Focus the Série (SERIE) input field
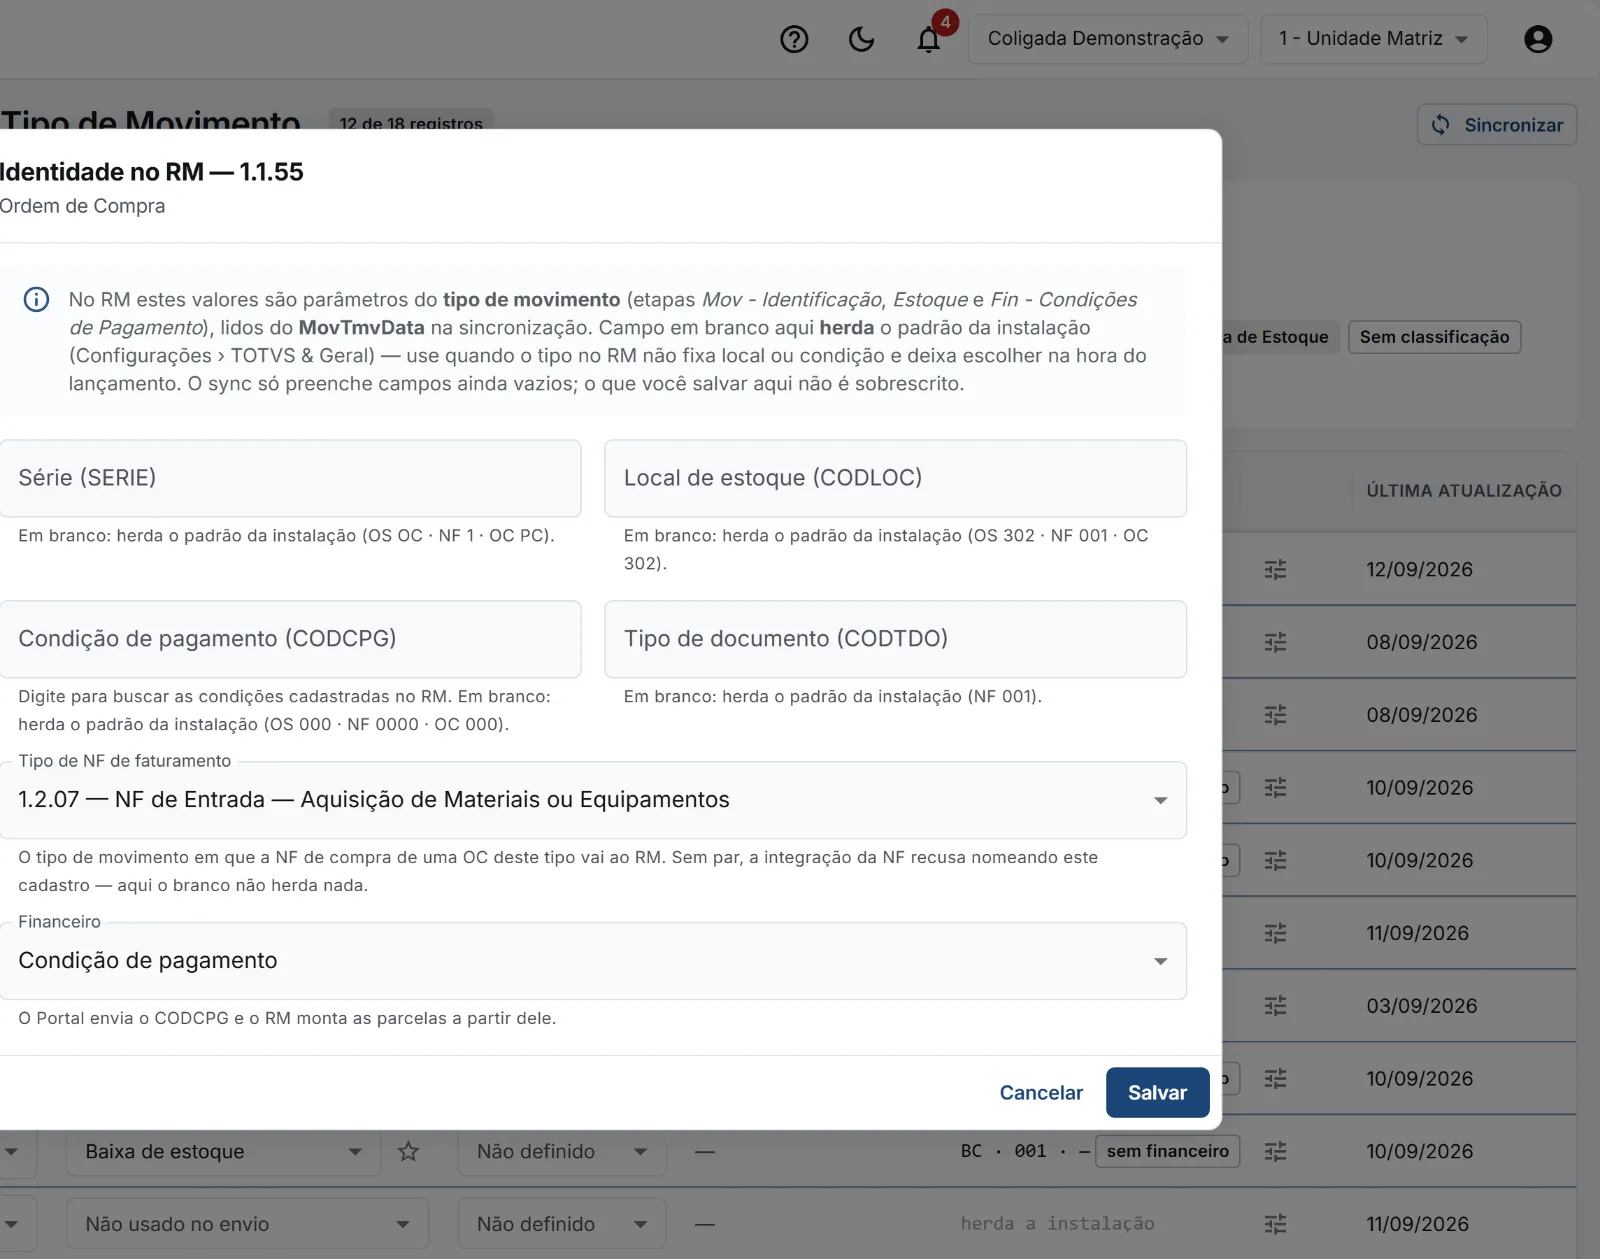The width and height of the screenshot is (1600, 1259). [290, 478]
